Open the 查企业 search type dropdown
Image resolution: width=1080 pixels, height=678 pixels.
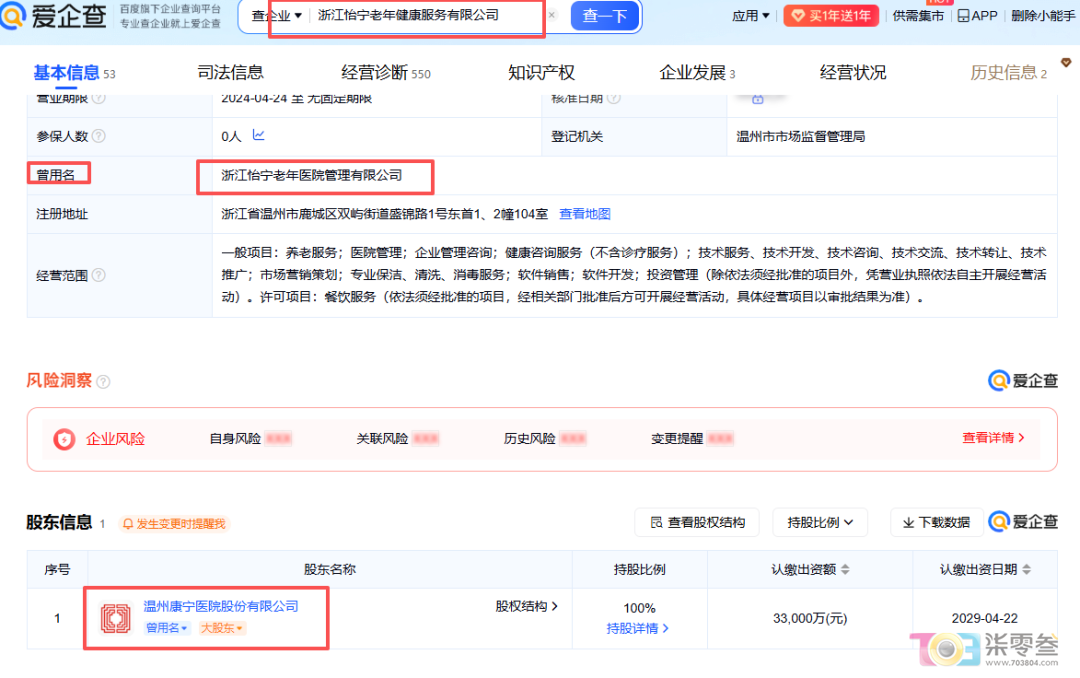click(276, 15)
